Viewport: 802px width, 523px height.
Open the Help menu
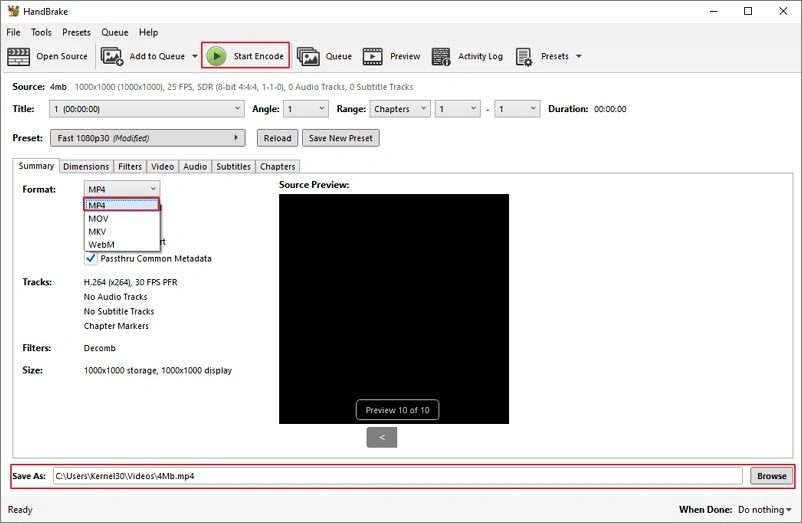point(148,32)
